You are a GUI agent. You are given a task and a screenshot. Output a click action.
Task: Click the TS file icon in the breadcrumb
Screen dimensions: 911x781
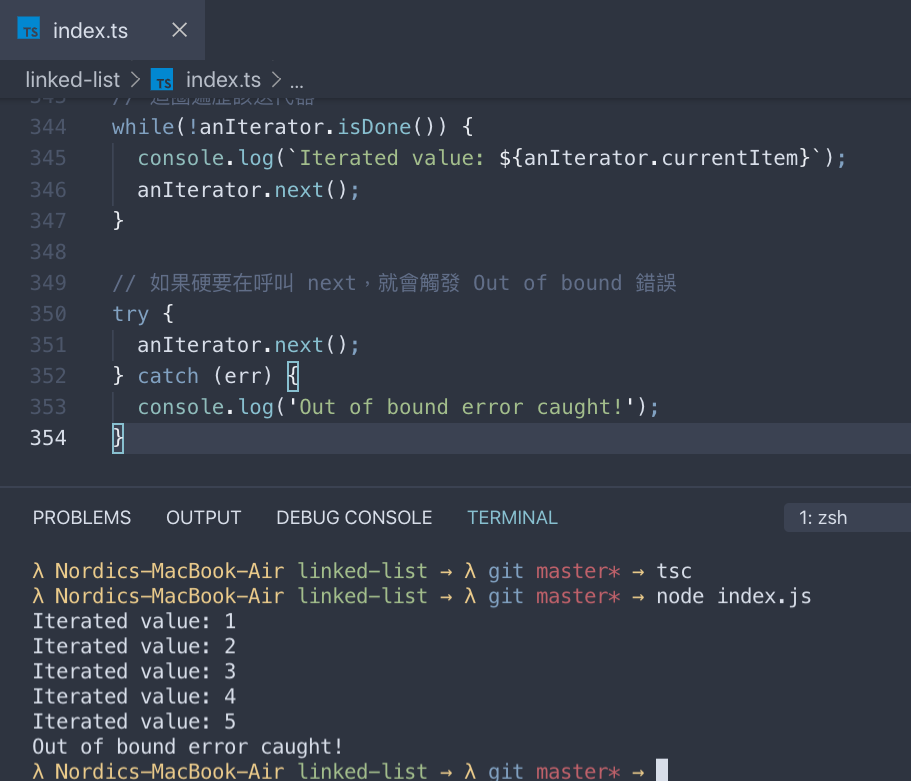pos(162,80)
